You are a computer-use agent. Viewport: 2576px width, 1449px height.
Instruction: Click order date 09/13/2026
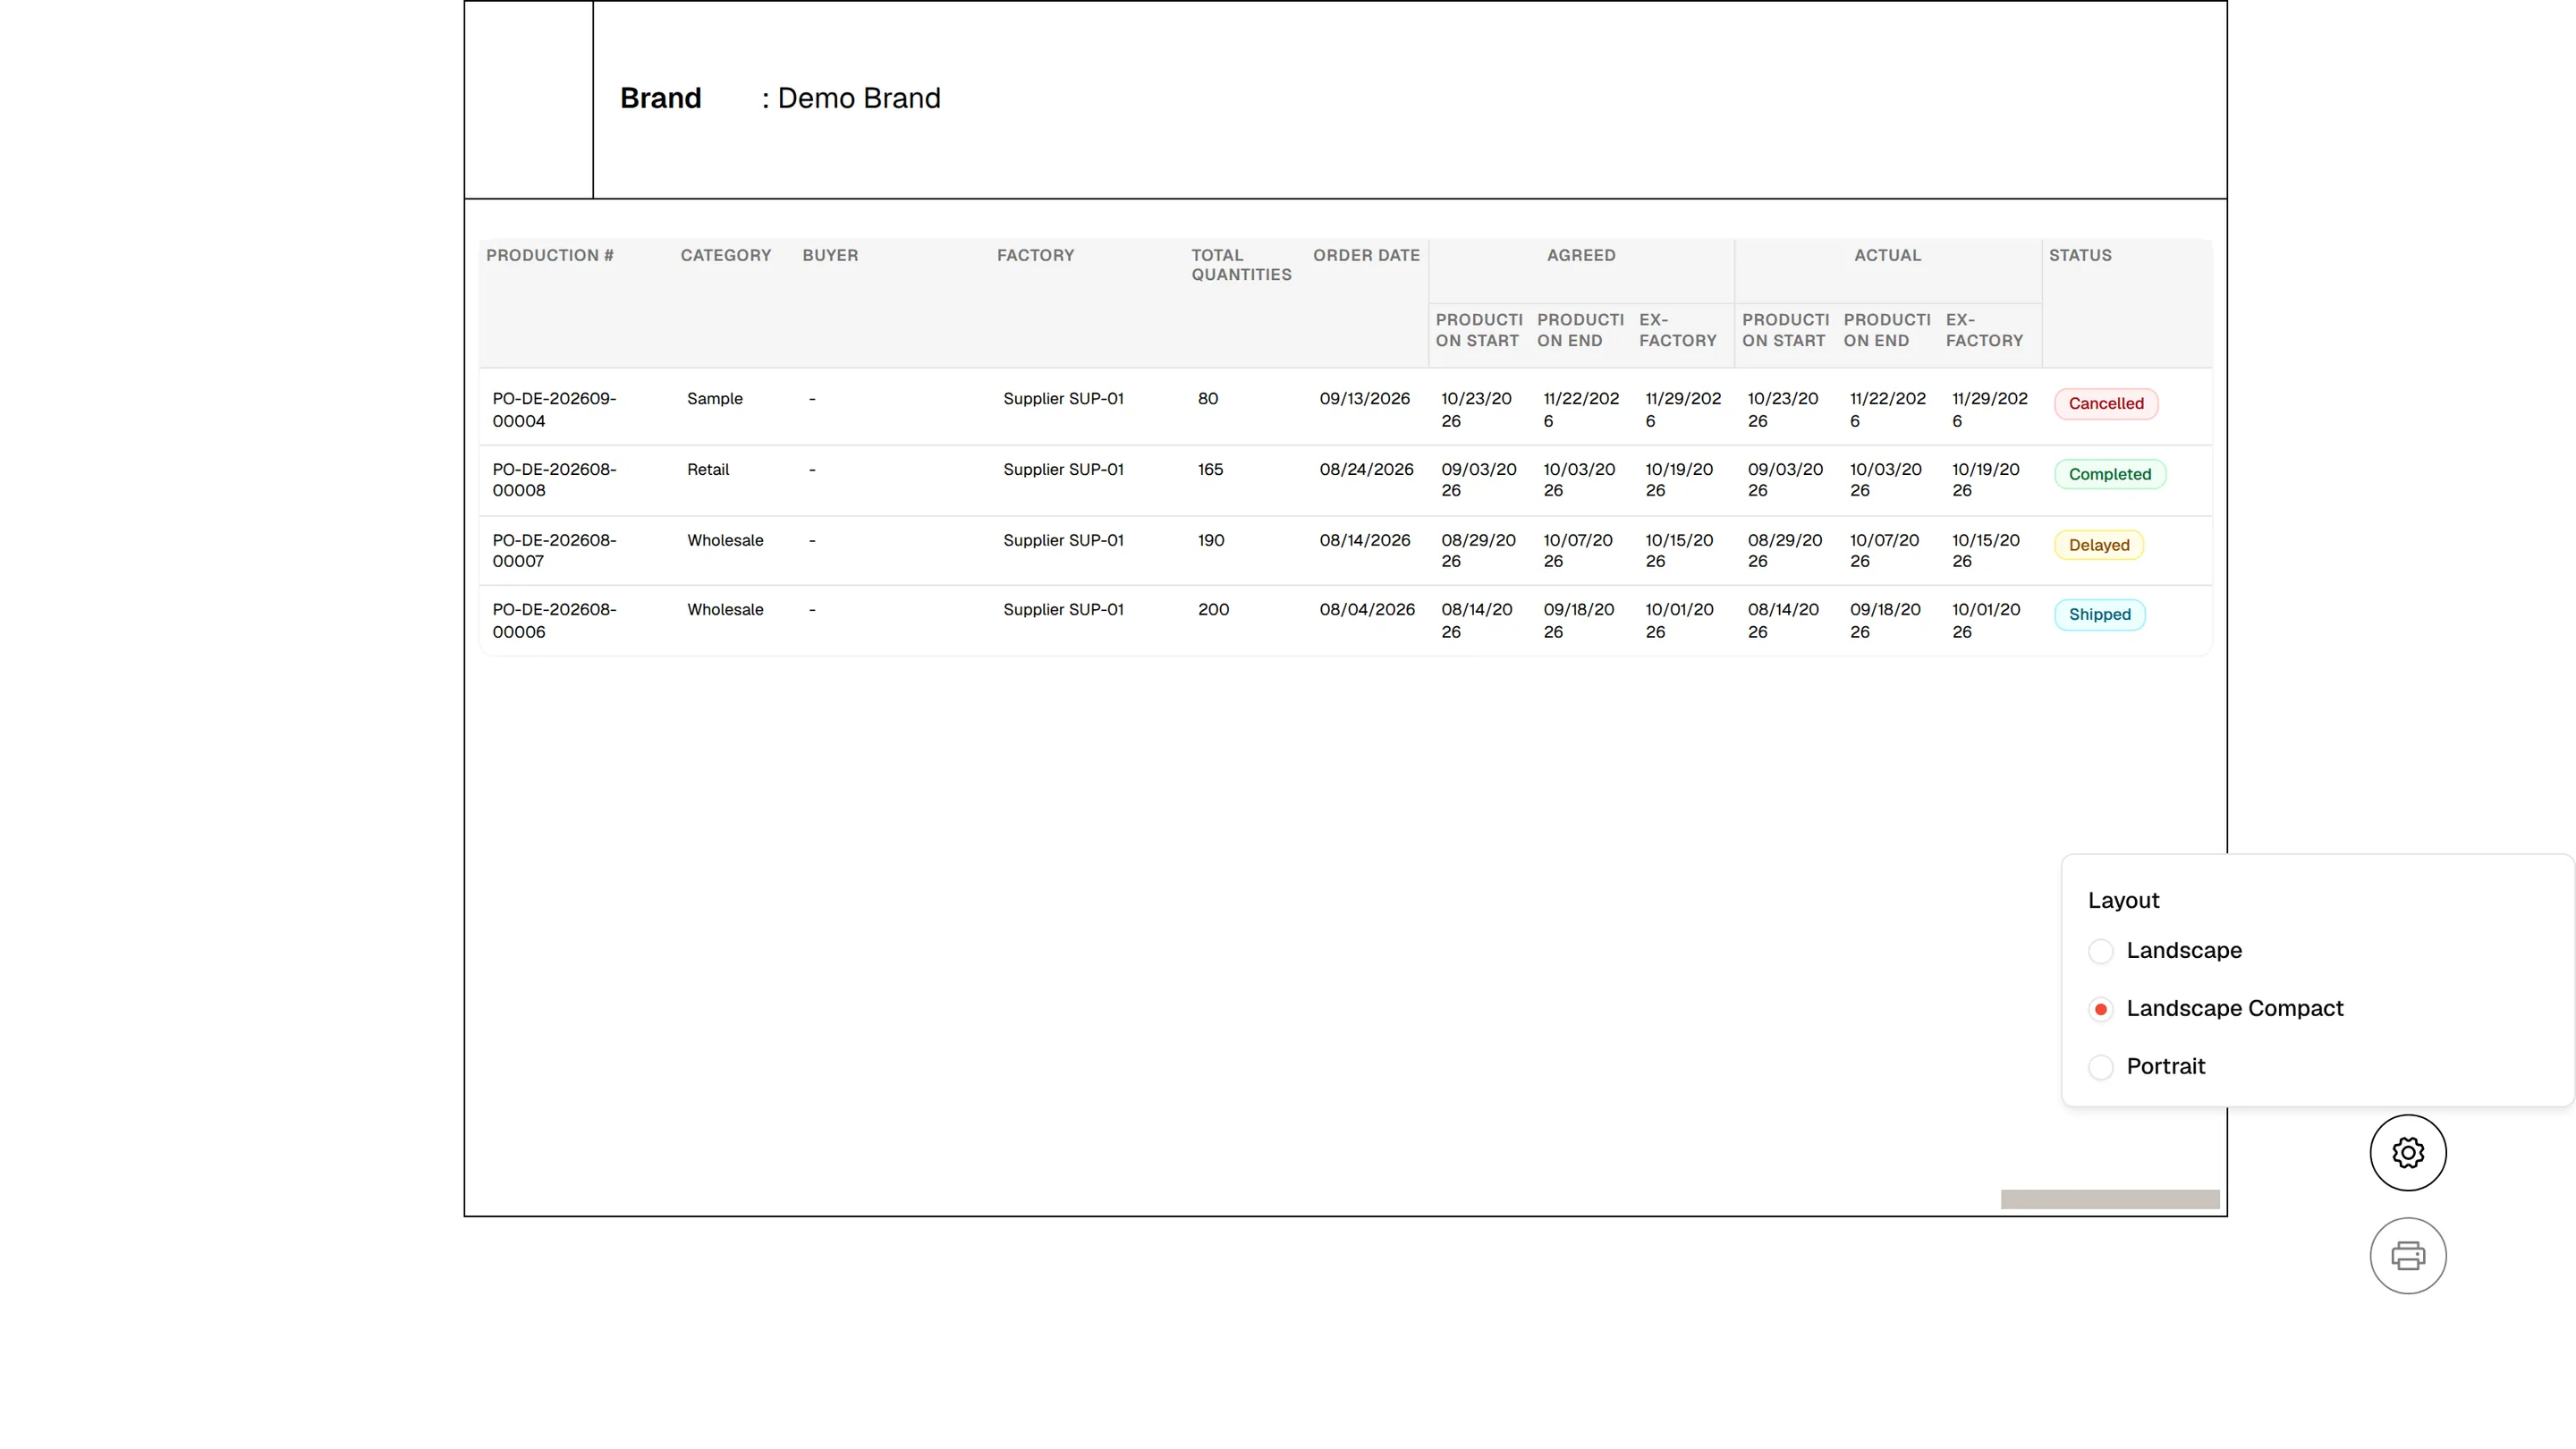1364,398
